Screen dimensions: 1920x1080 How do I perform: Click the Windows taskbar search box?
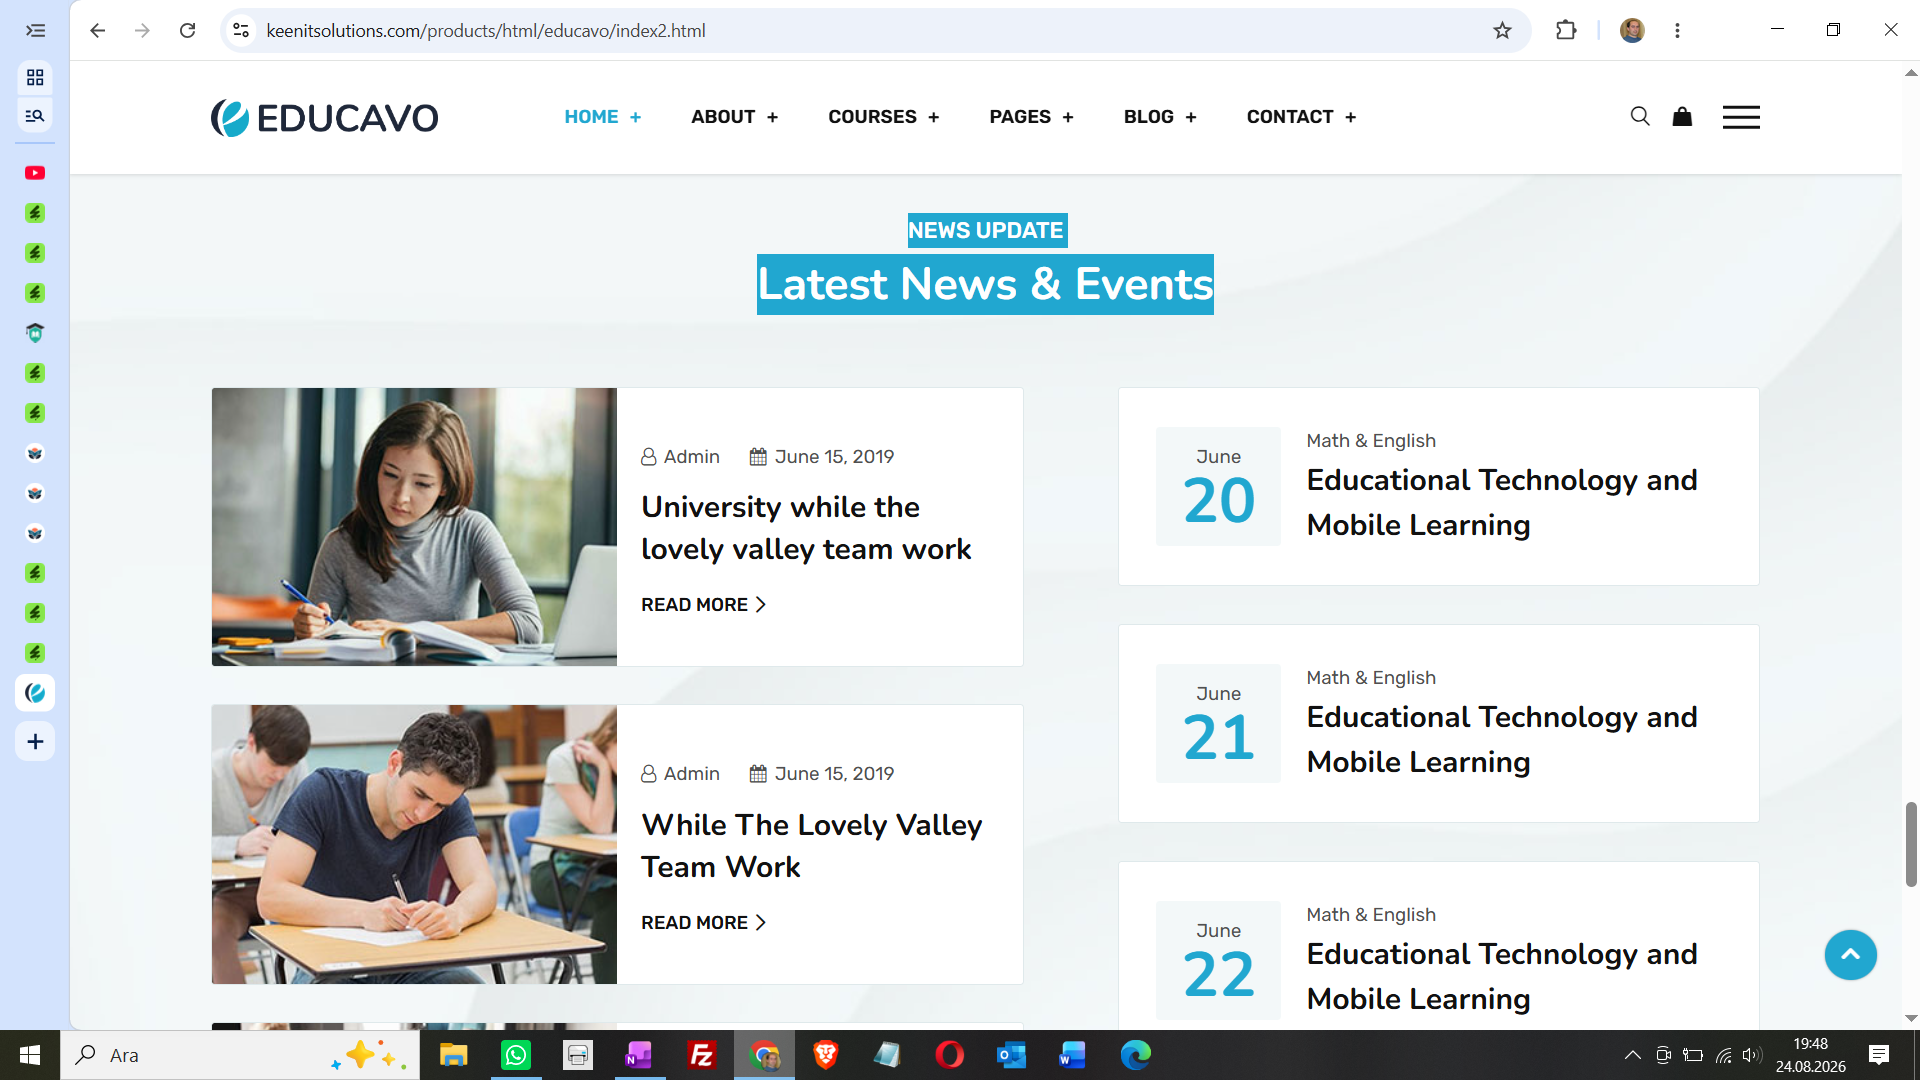[x=240, y=1055]
